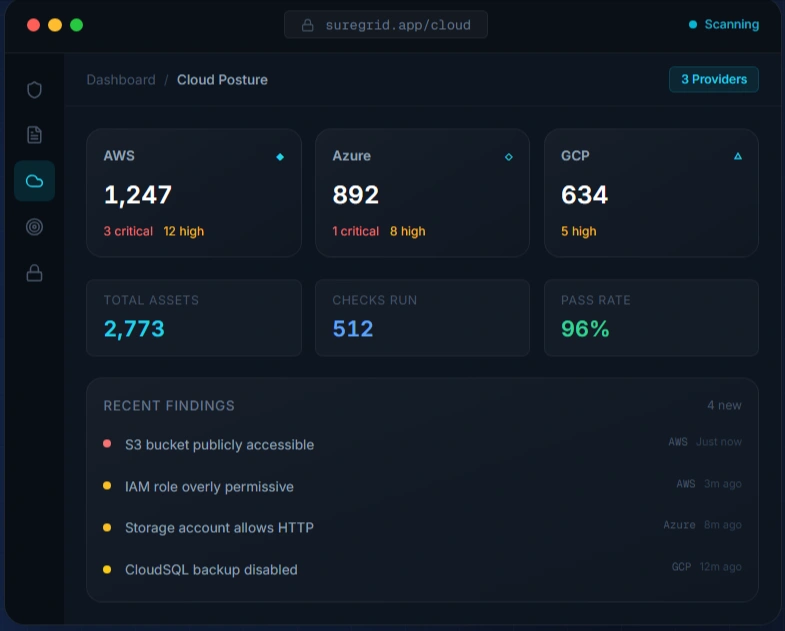Viewport: 785px width, 631px height.
Task: Click the cloud posture sidebar icon
Action: [x=34, y=181]
